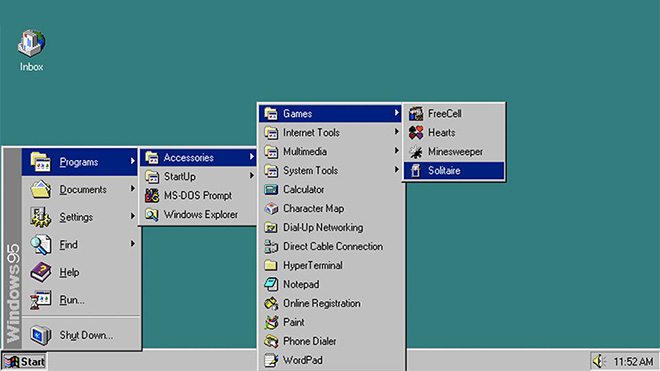Open the Accessories menu entry
Screen dimensions: 660x371
click(198, 157)
